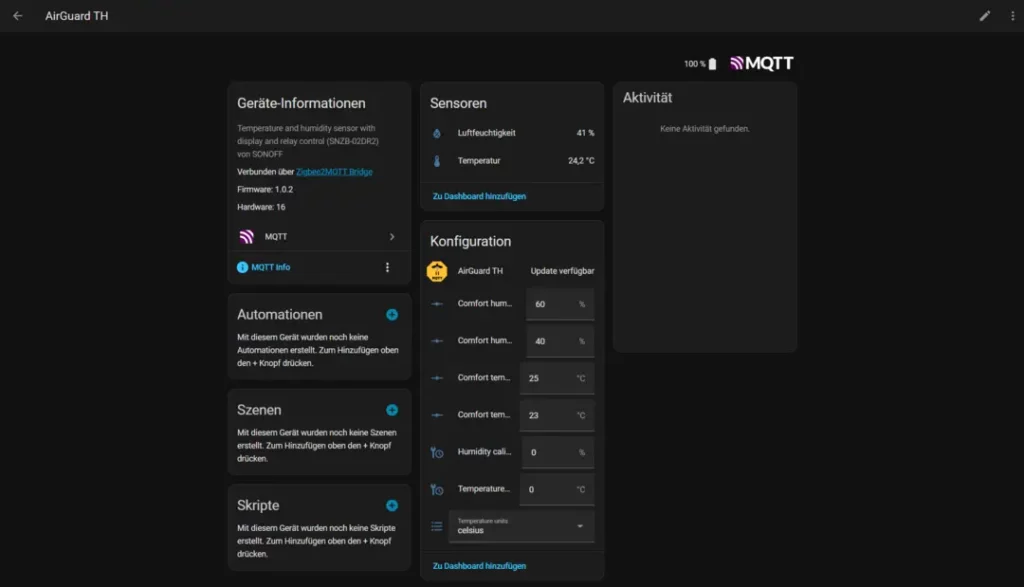Screen dimensions: 1024x587
Task: Click the Comfort humidity slider icon
Action: [x=437, y=303]
